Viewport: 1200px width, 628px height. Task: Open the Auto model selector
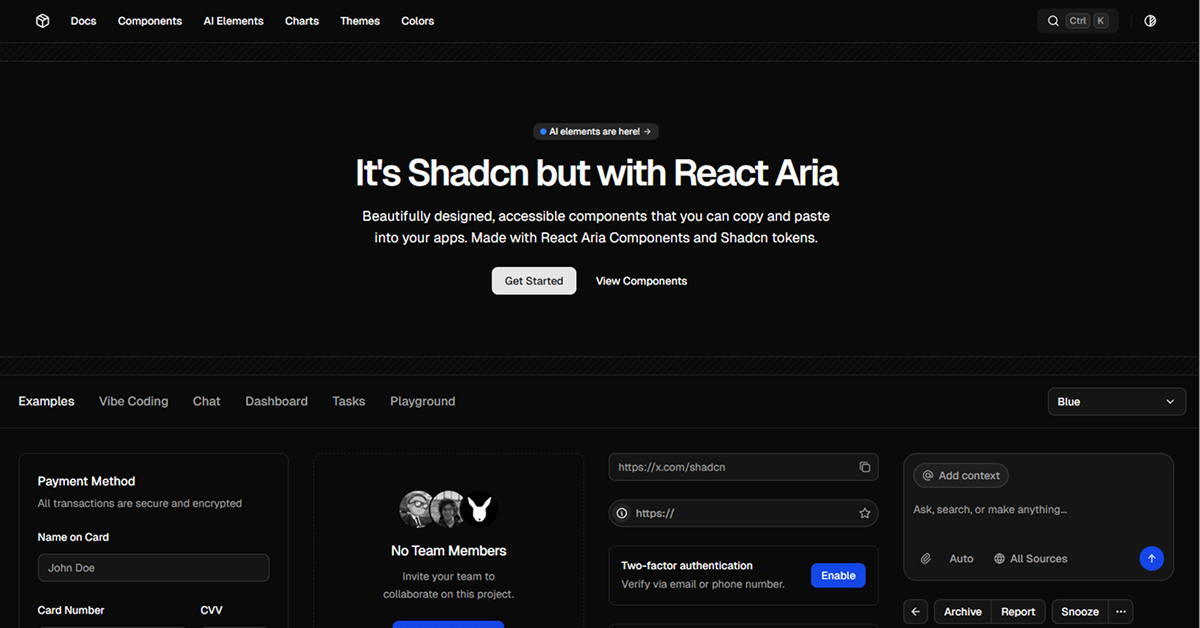click(960, 559)
